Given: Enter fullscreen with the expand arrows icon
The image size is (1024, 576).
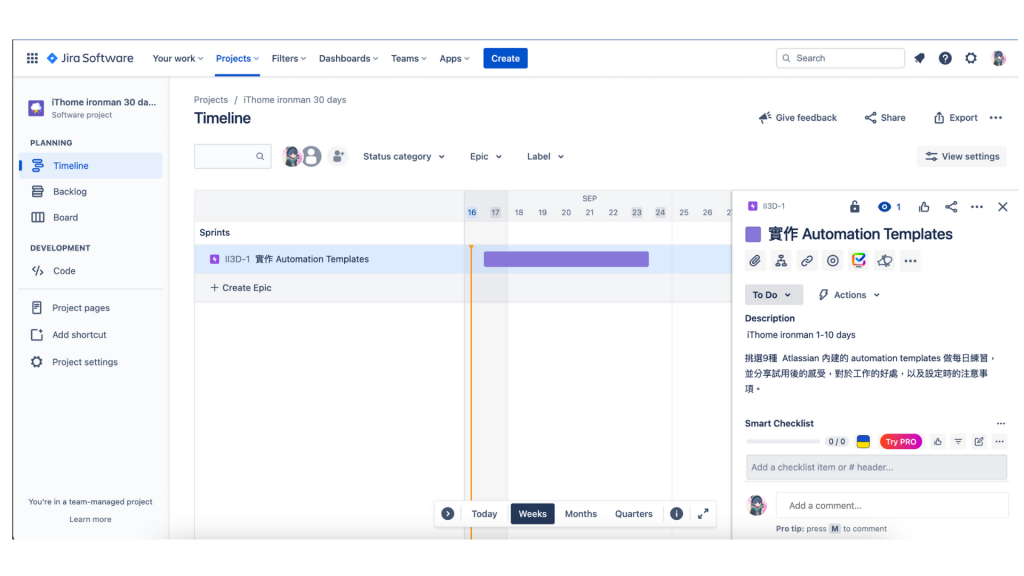Looking at the screenshot, I should 703,513.
